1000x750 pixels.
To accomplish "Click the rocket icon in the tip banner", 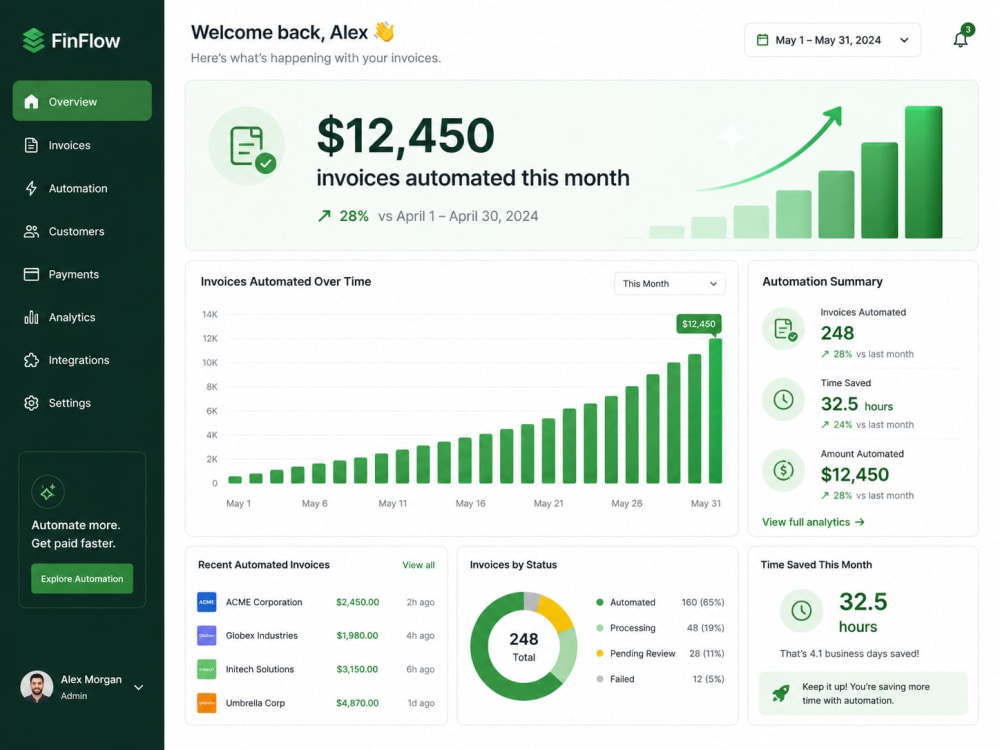I will coord(781,693).
